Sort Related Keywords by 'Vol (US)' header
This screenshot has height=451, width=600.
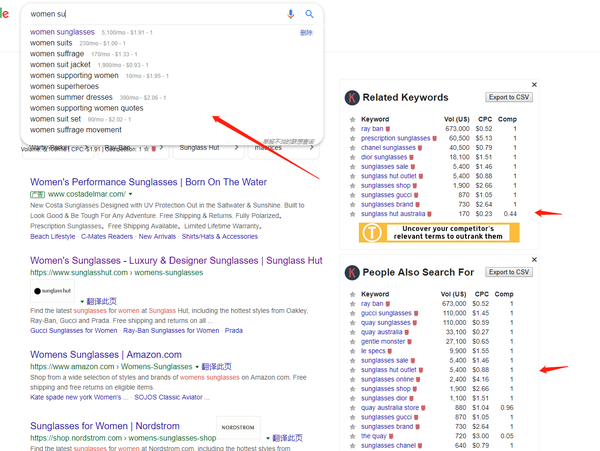(x=457, y=119)
